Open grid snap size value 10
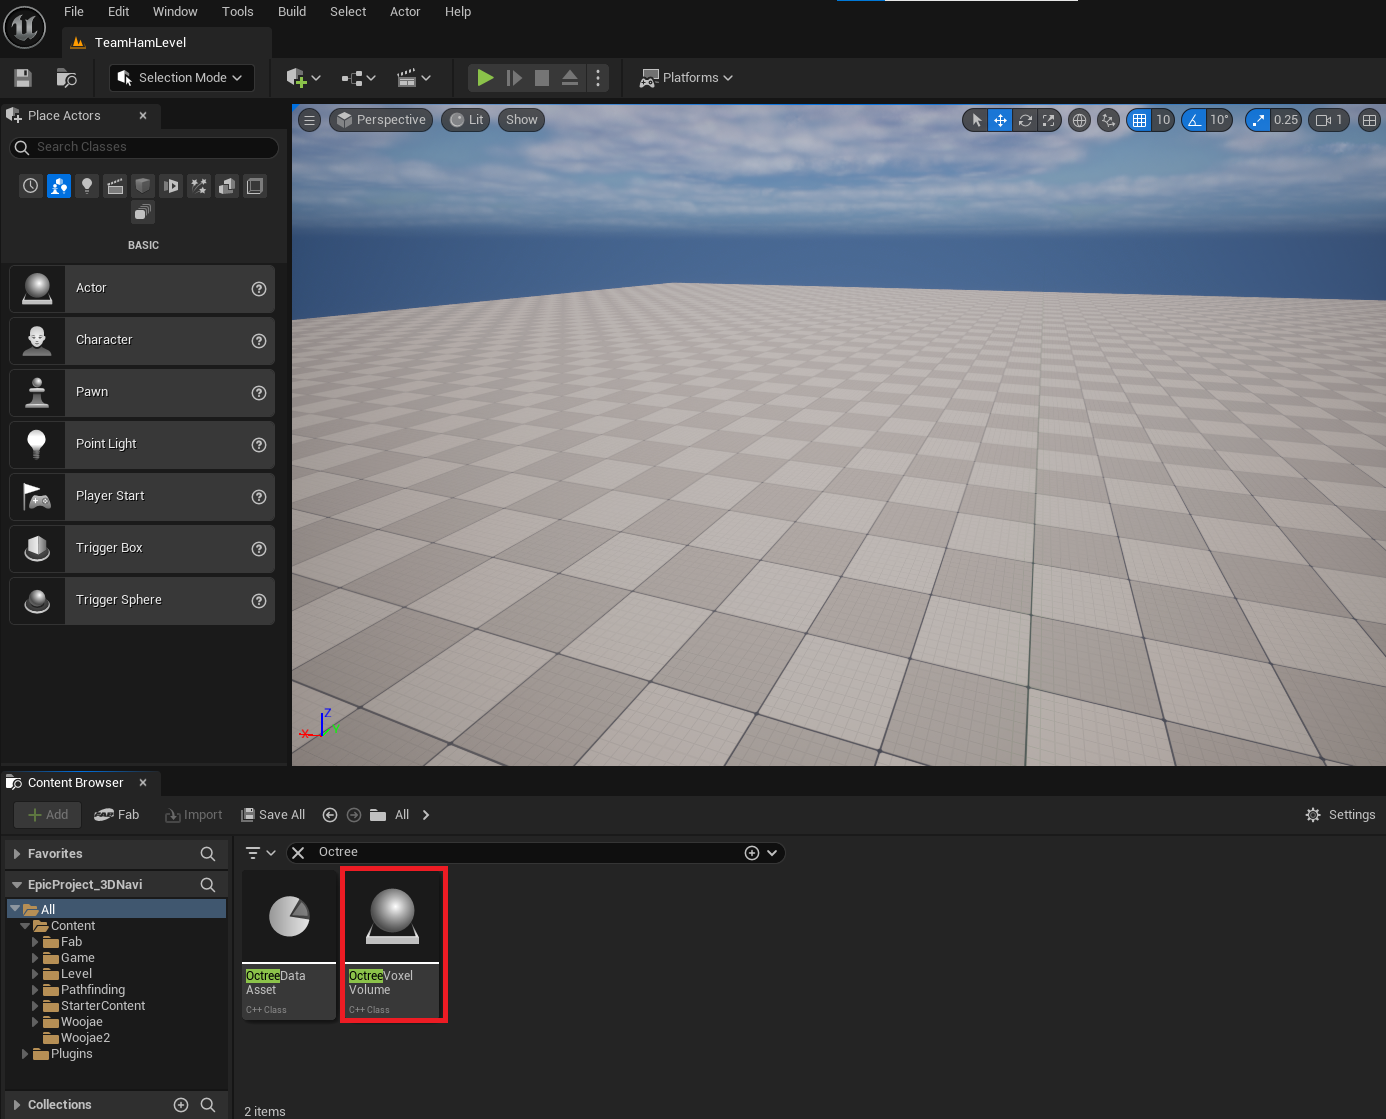The height and width of the screenshot is (1119, 1386). click(1163, 120)
